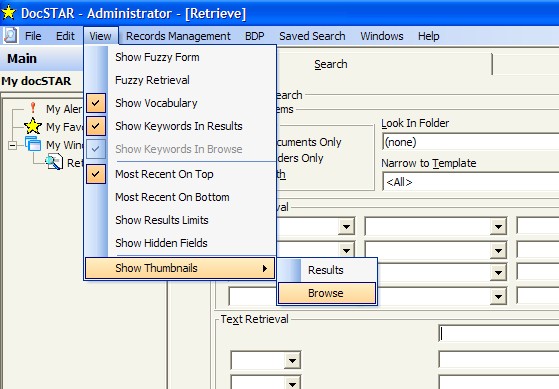Select the Documents Only option
The image size is (559, 389).
point(309,142)
